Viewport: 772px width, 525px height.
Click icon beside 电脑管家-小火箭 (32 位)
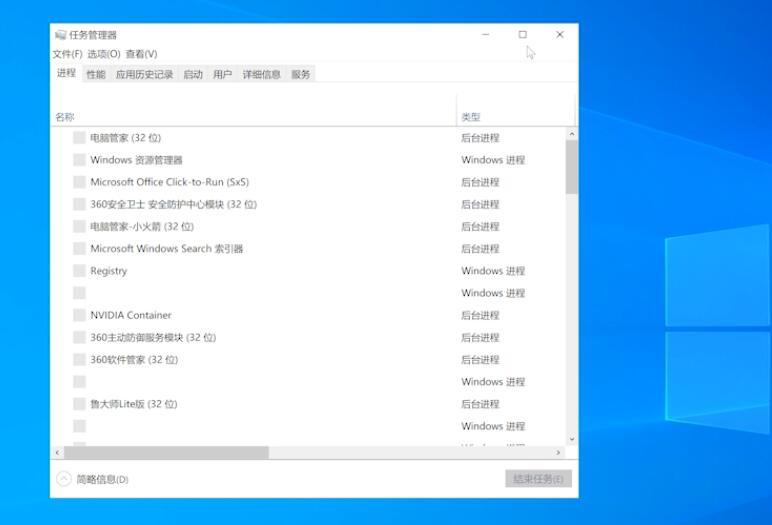coord(79,226)
